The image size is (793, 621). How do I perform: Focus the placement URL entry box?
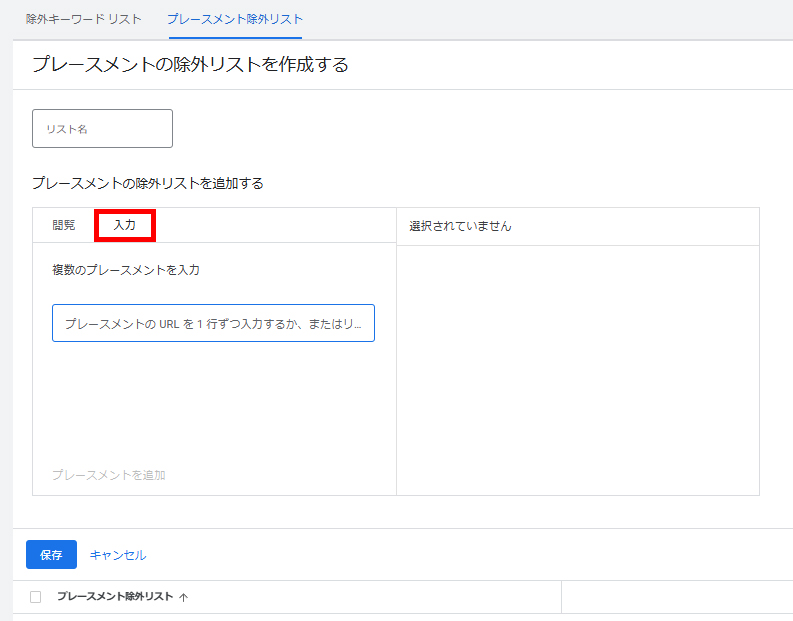click(213, 324)
